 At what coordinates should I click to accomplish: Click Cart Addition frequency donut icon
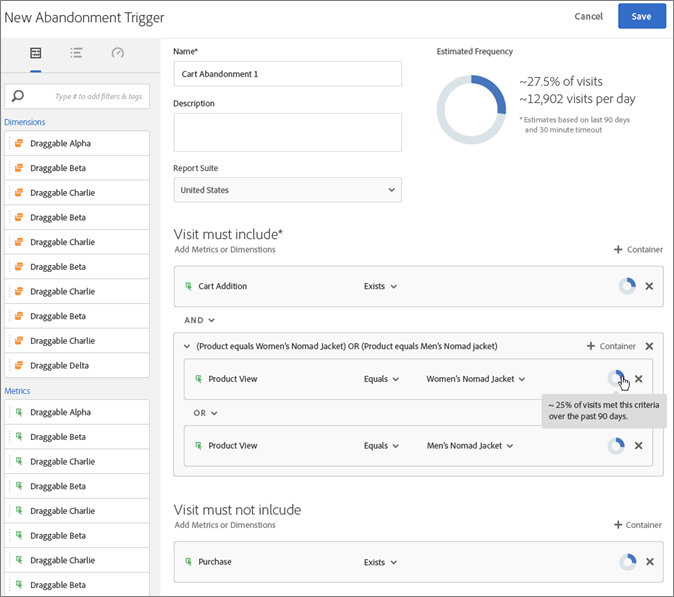pos(627,286)
